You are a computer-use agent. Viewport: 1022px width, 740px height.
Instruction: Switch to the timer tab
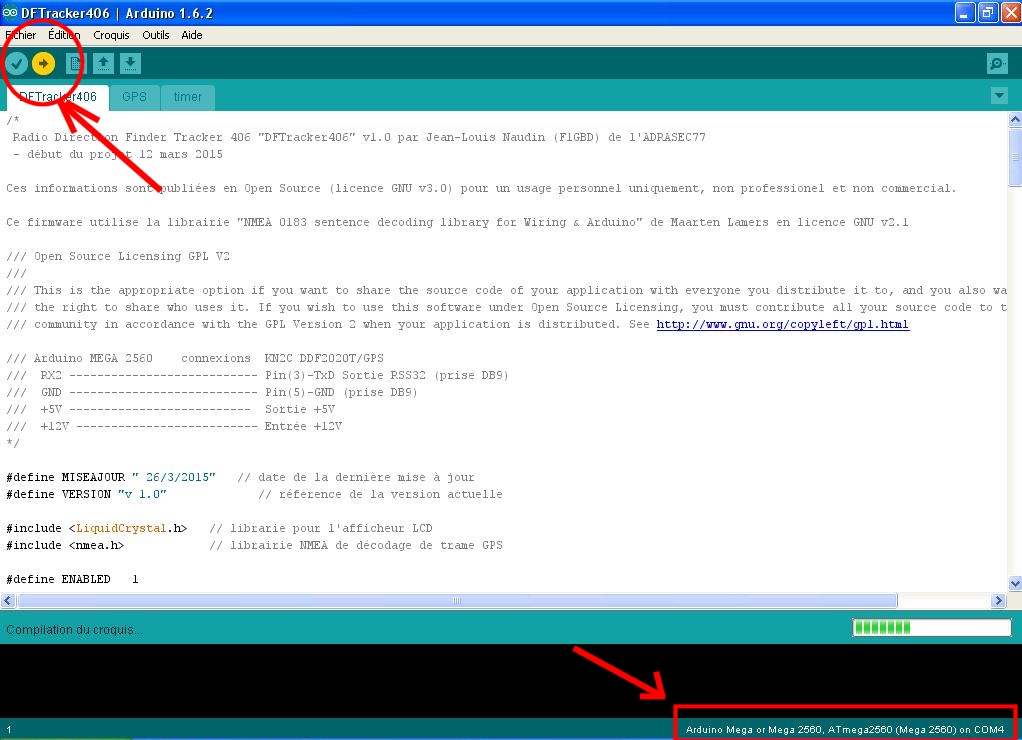[188, 97]
